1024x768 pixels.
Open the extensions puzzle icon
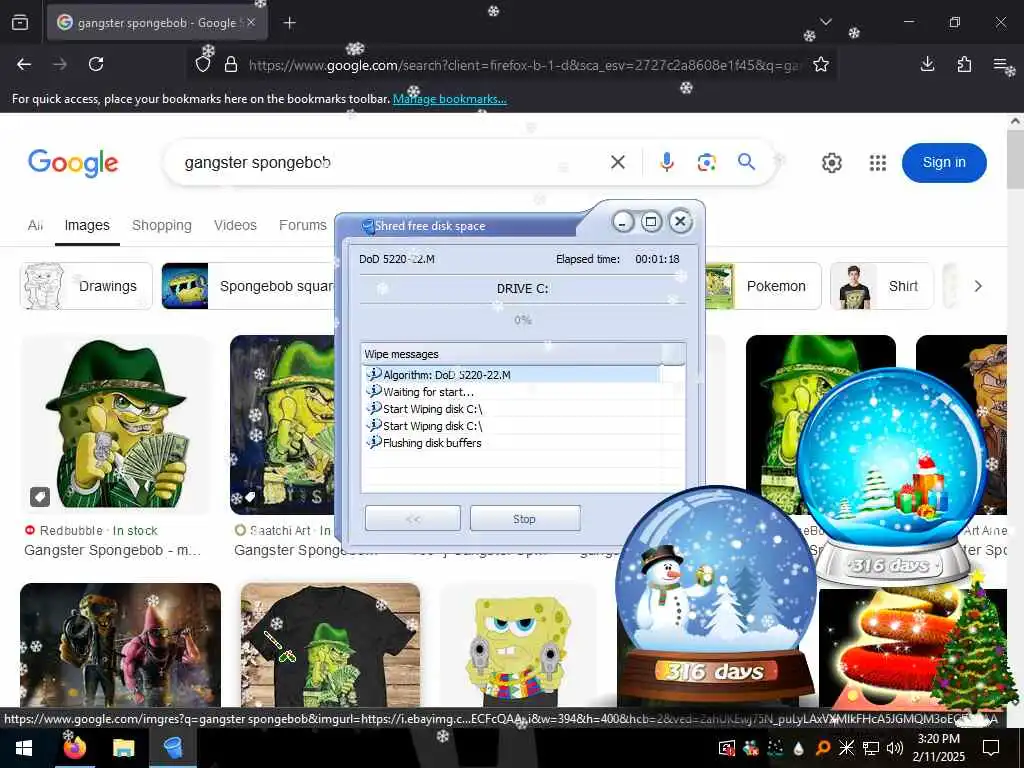(964, 64)
